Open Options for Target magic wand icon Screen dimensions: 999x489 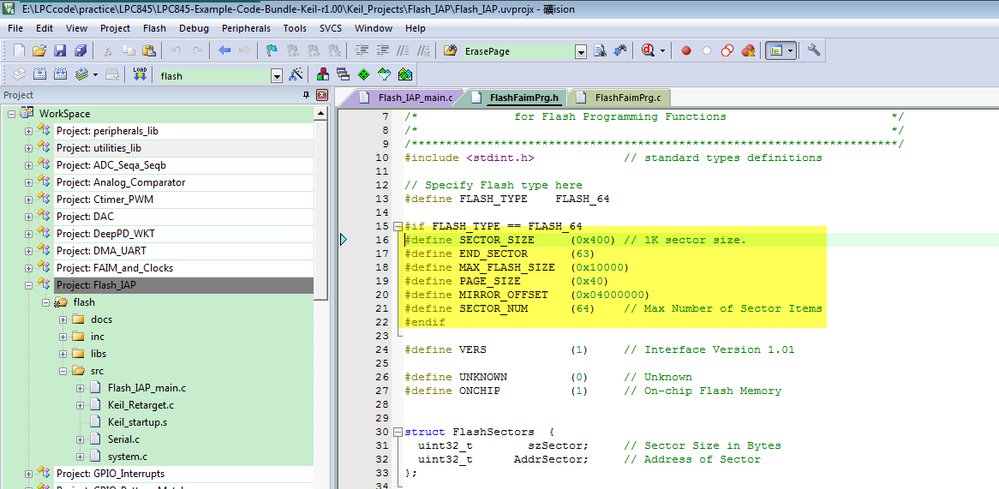[x=296, y=75]
